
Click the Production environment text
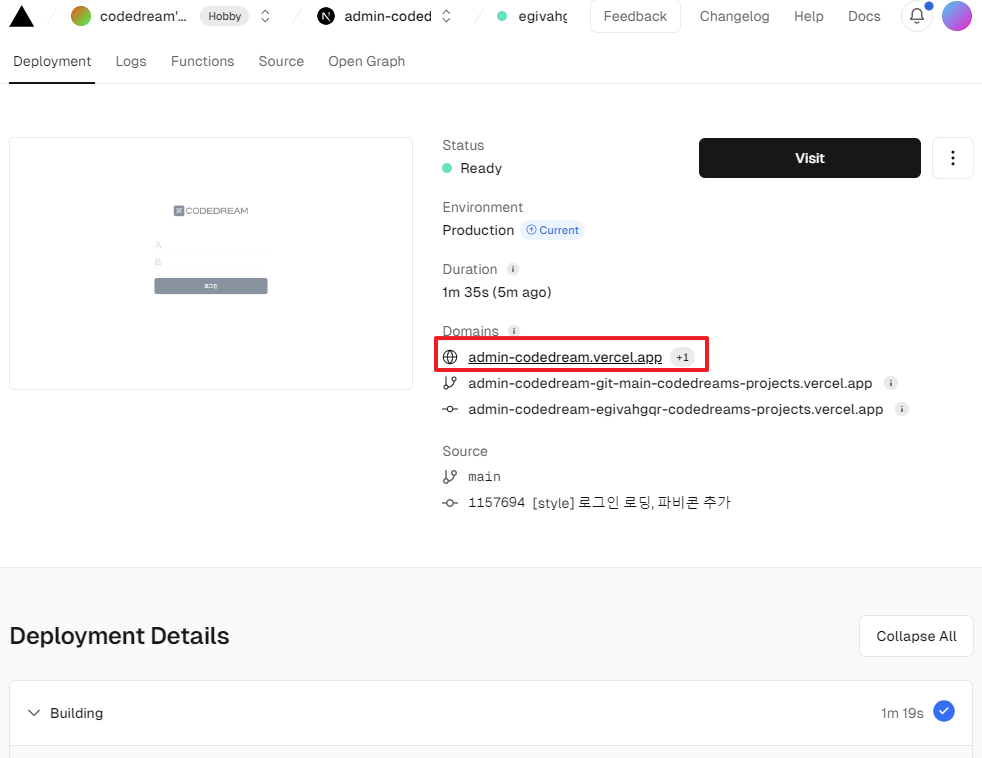478,230
